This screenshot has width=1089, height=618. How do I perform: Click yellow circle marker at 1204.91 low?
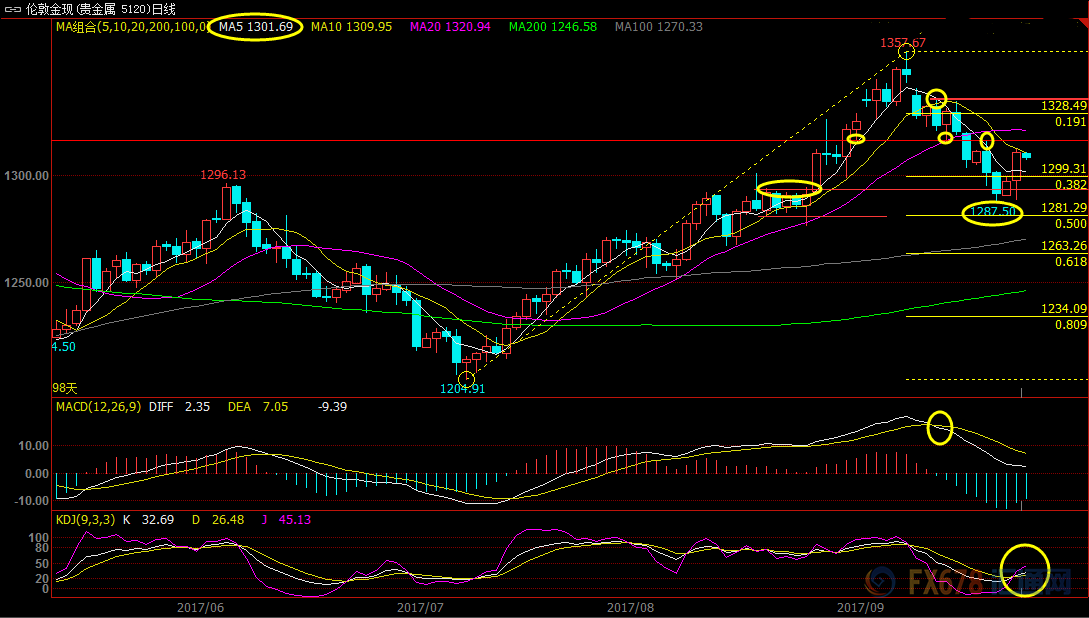point(467,377)
